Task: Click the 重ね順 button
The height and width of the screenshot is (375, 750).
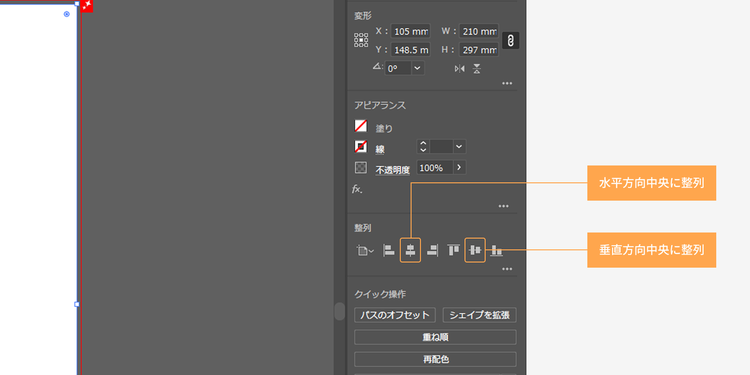Action: 435,337
